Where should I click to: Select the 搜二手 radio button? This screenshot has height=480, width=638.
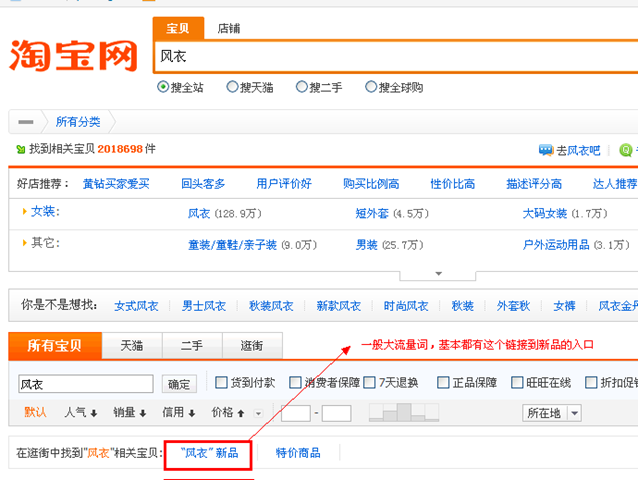pos(302,88)
